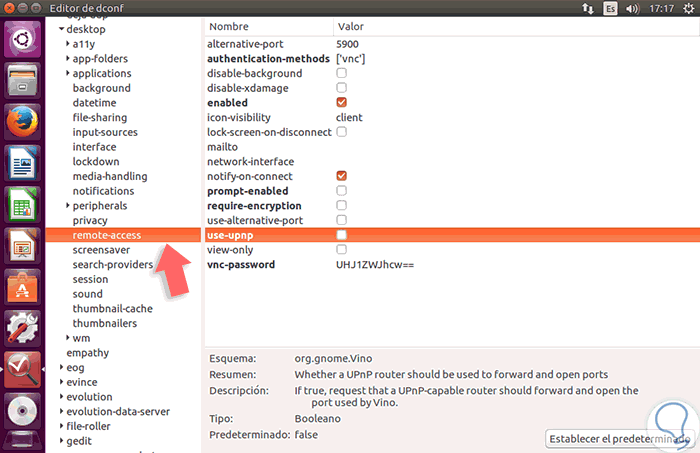Open System Settings gear icon
The width and height of the screenshot is (700, 453).
coord(22,327)
